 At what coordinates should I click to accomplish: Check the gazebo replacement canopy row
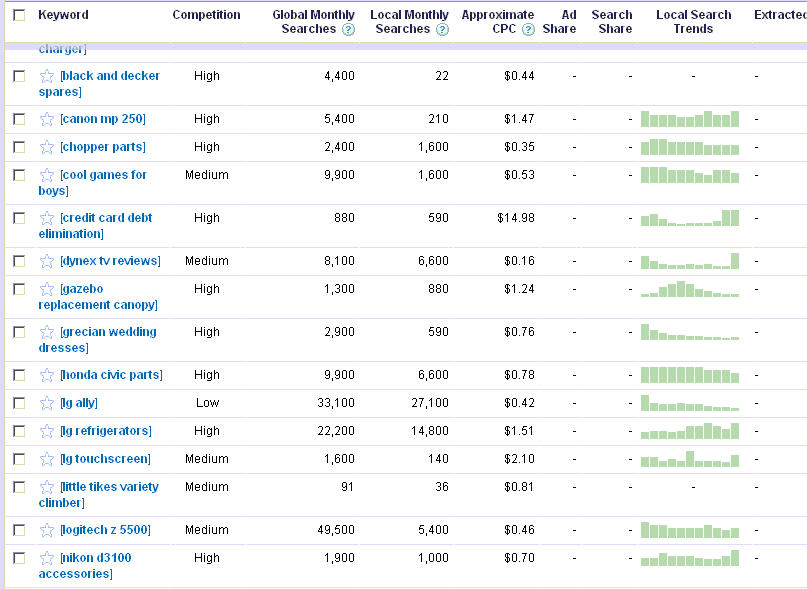(x=19, y=289)
